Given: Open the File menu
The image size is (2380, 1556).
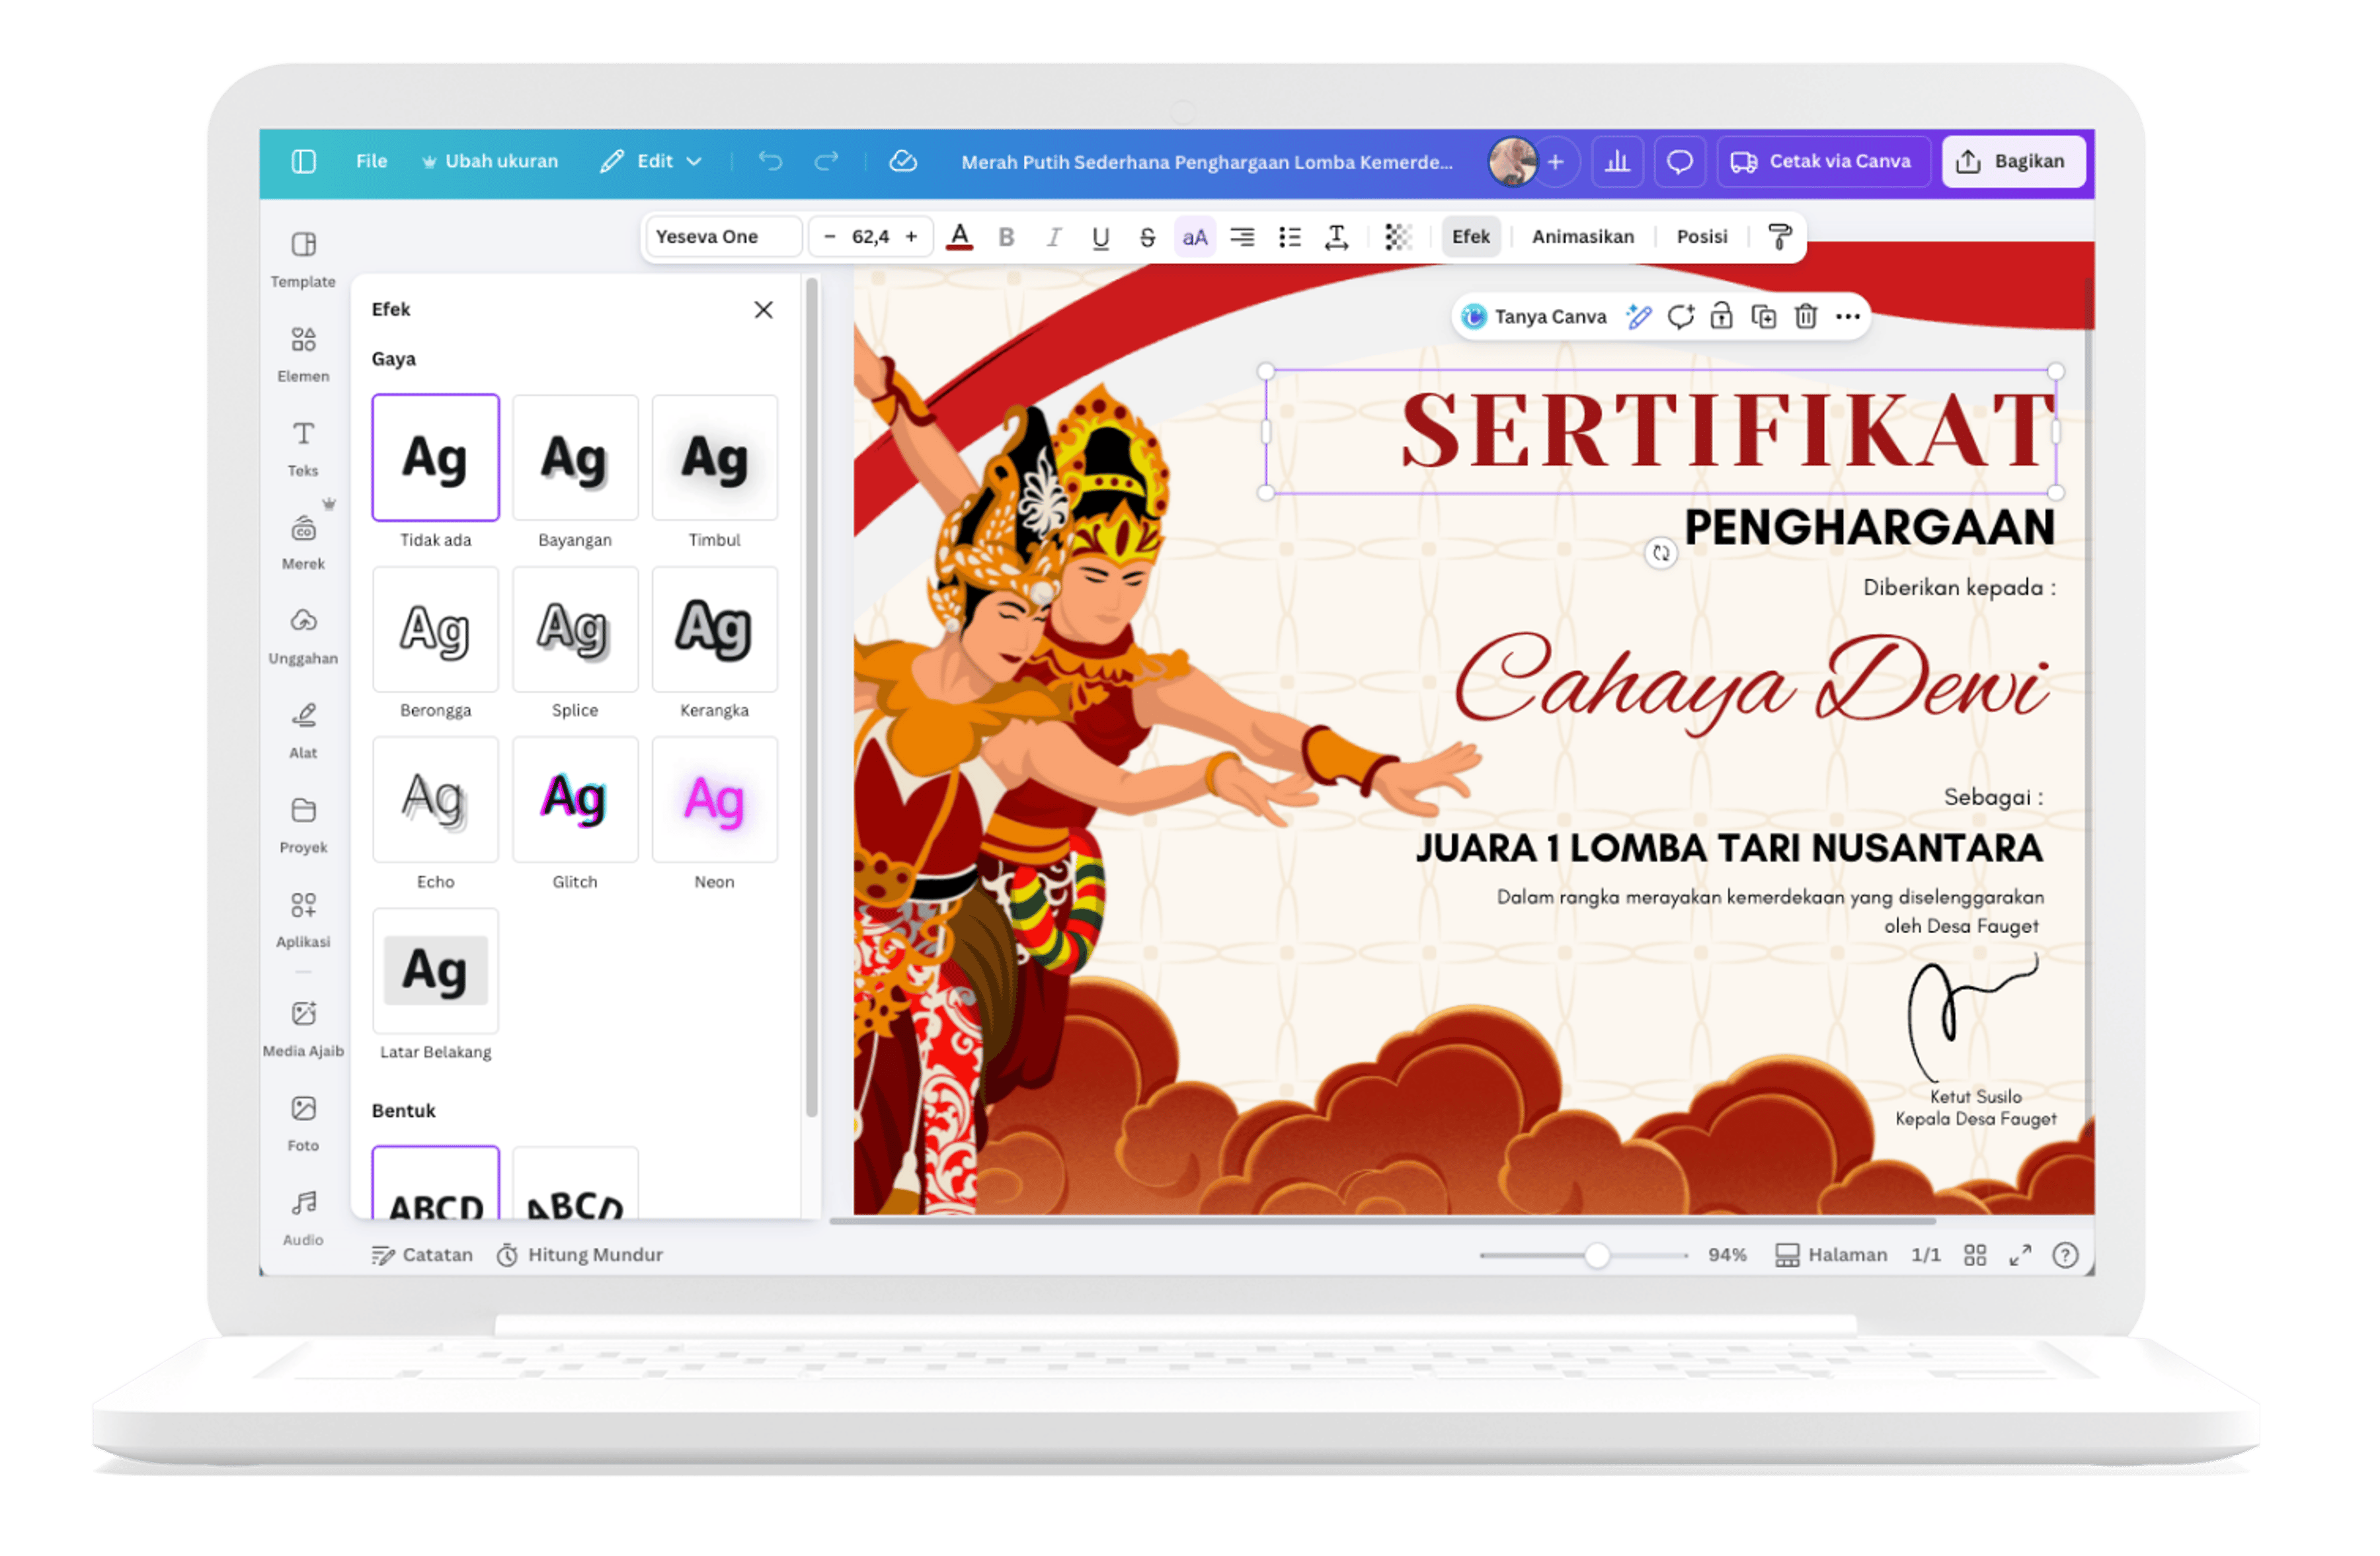Looking at the screenshot, I should 371,161.
